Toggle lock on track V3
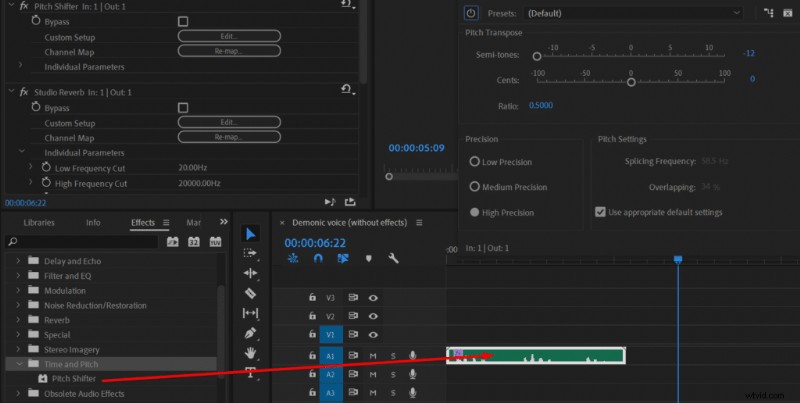Screen dimensions: 800x403 312,297
